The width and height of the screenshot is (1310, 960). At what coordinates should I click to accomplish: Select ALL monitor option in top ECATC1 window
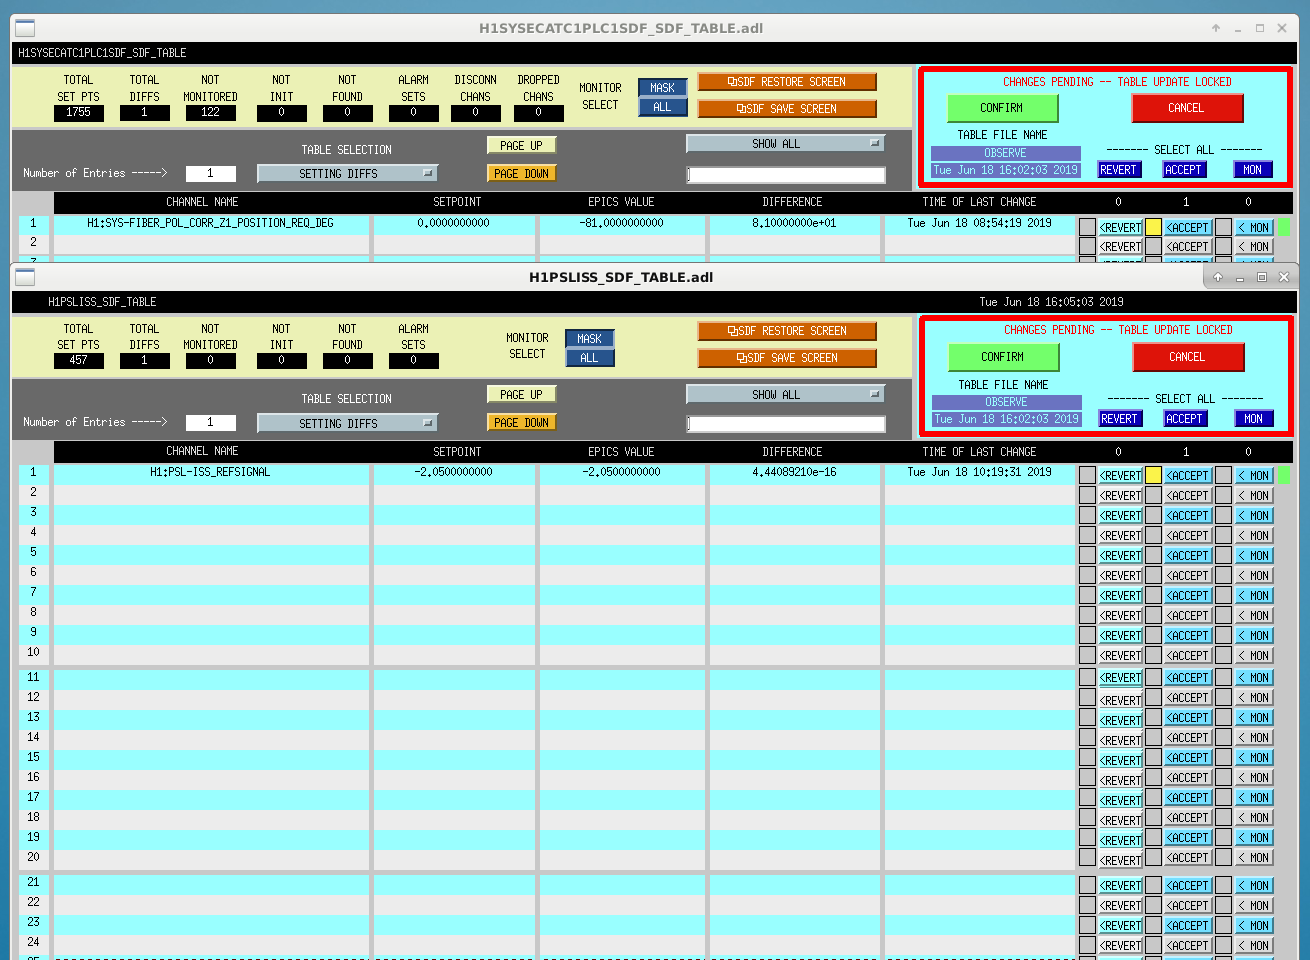(x=662, y=107)
